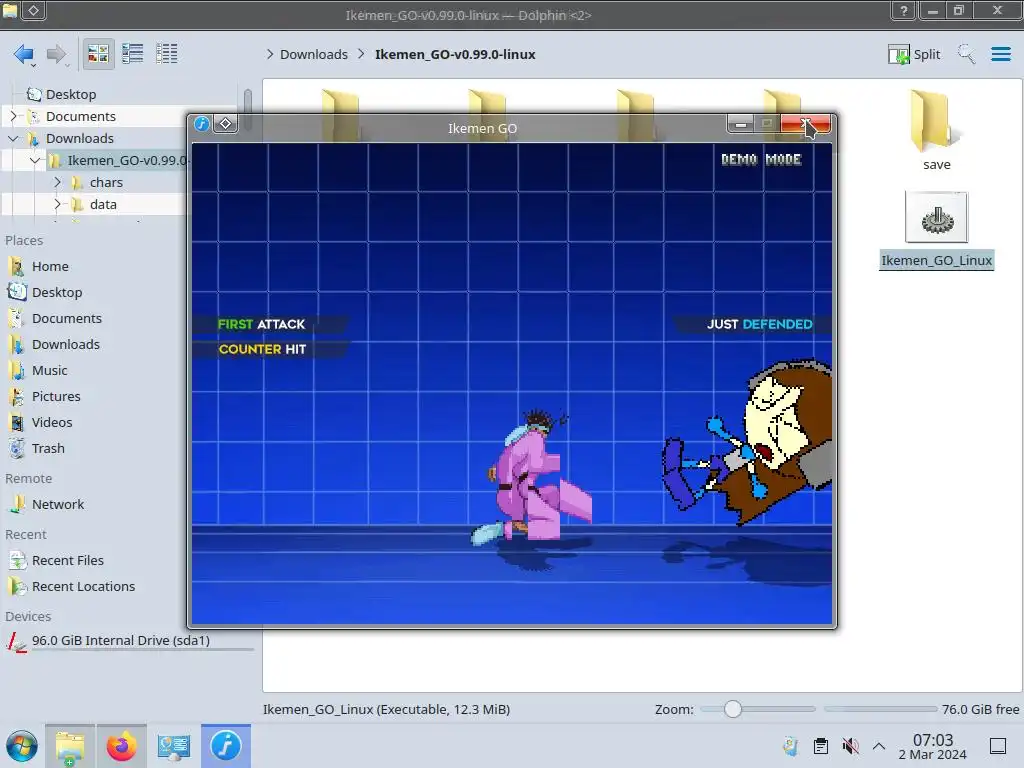
Task: Unmute audio via the volume tray icon
Action: click(x=850, y=746)
